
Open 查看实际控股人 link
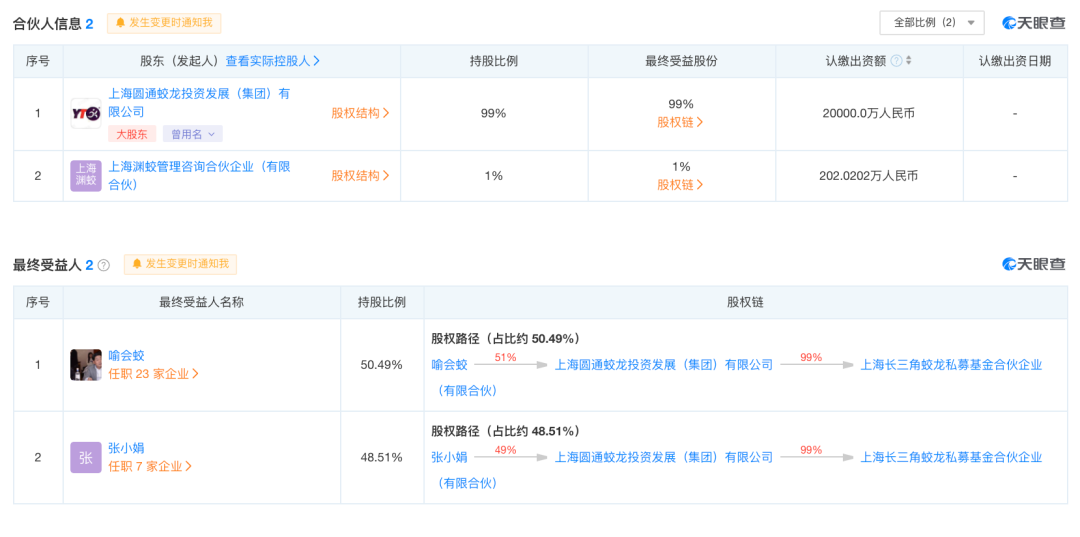point(273,61)
